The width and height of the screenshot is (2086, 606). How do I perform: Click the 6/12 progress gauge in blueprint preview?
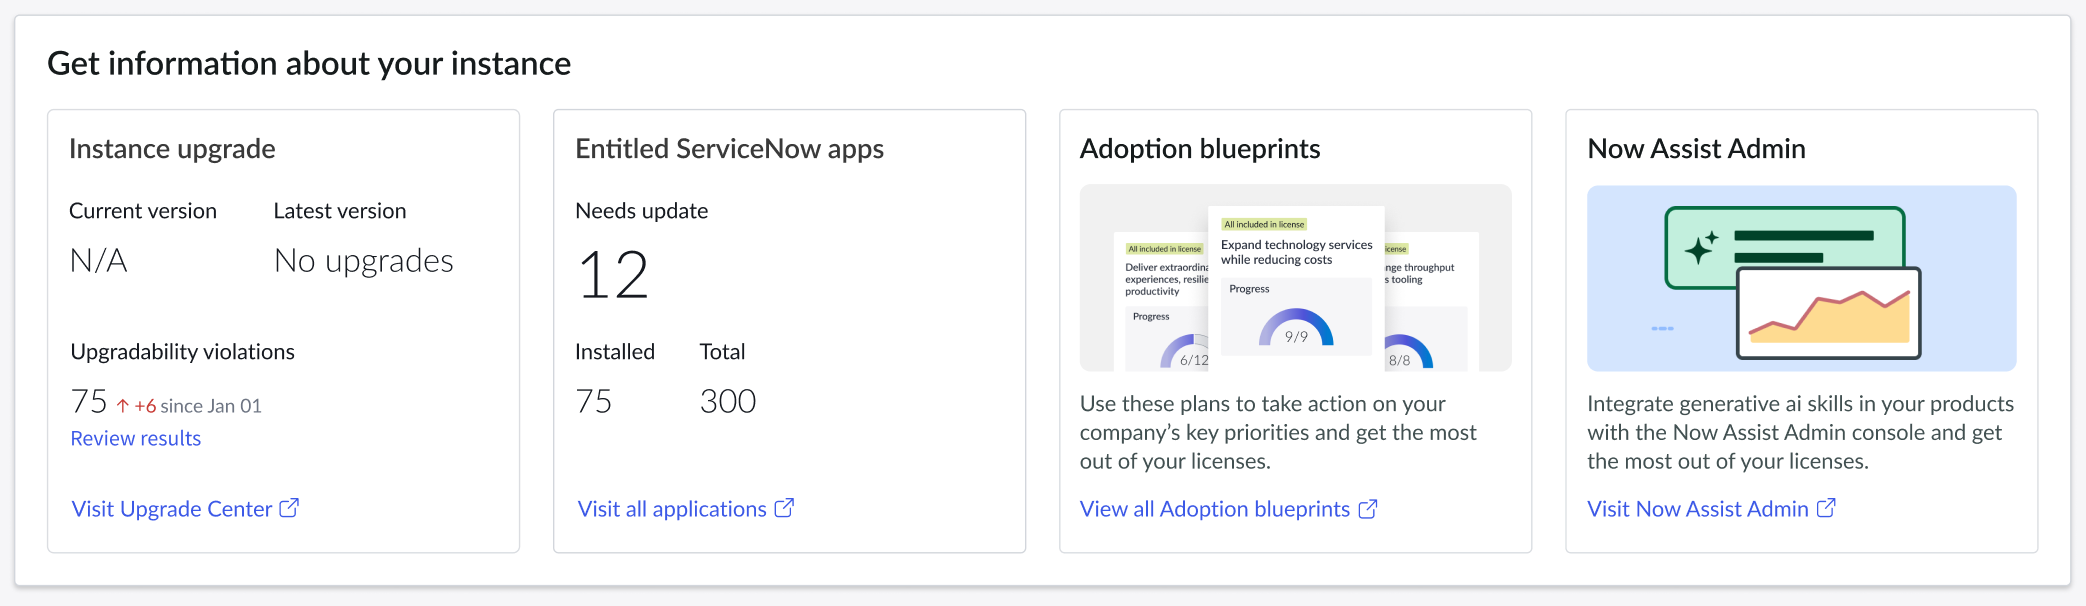[1186, 351]
